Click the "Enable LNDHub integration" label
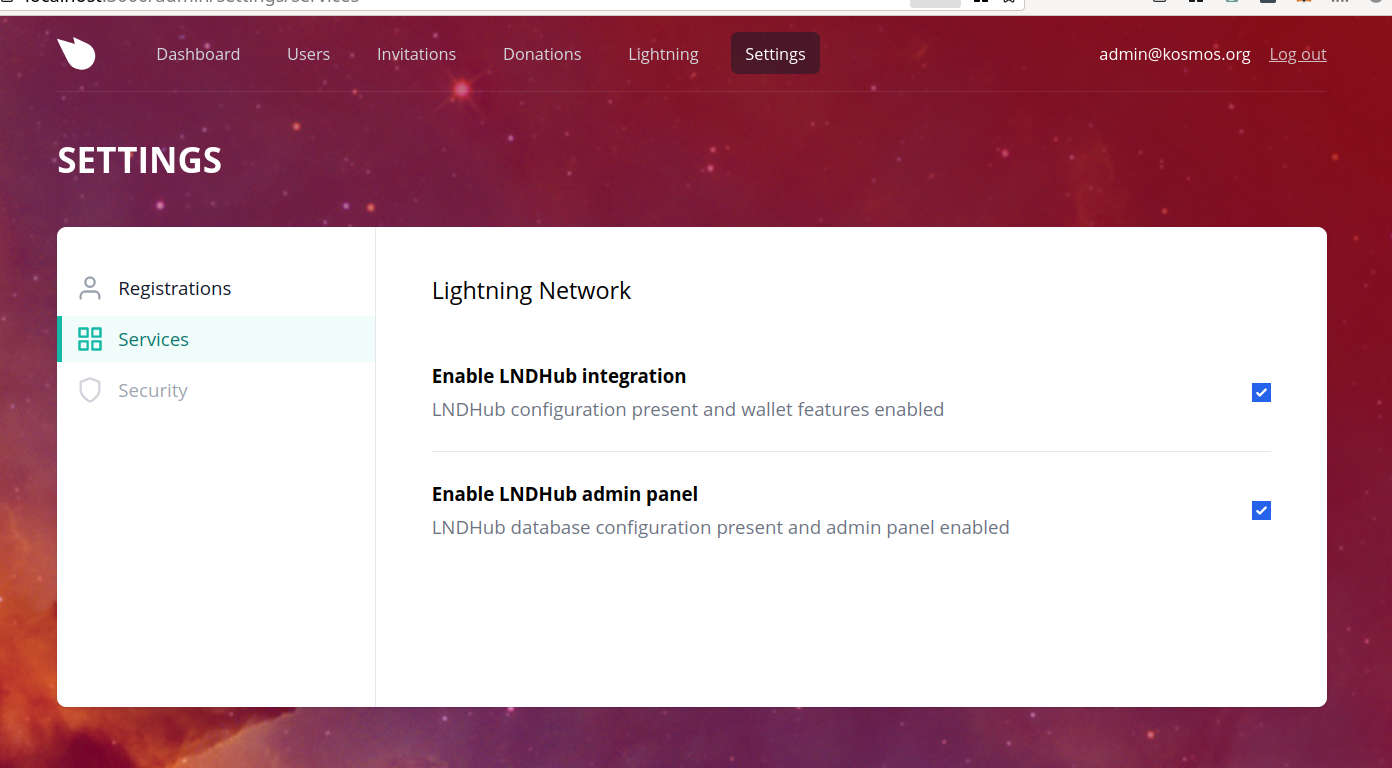The width and height of the screenshot is (1392, 768). tap(559, 376)
